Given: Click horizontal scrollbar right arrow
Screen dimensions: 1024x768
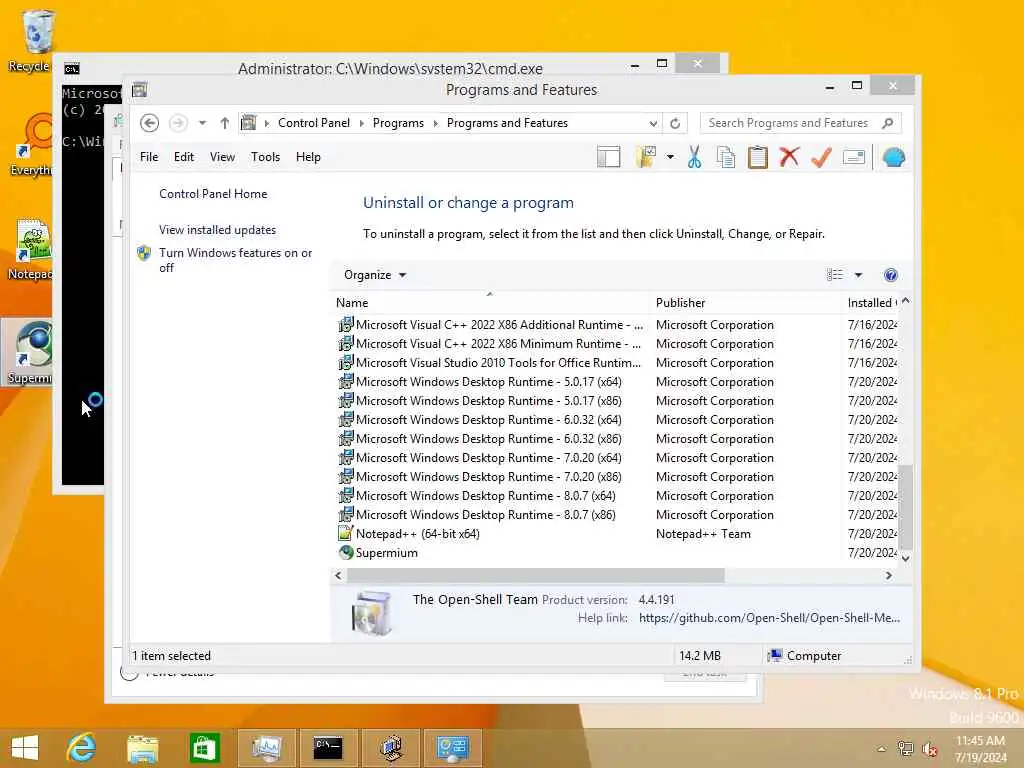Looking at the screenshot, I should coord(888,575).
